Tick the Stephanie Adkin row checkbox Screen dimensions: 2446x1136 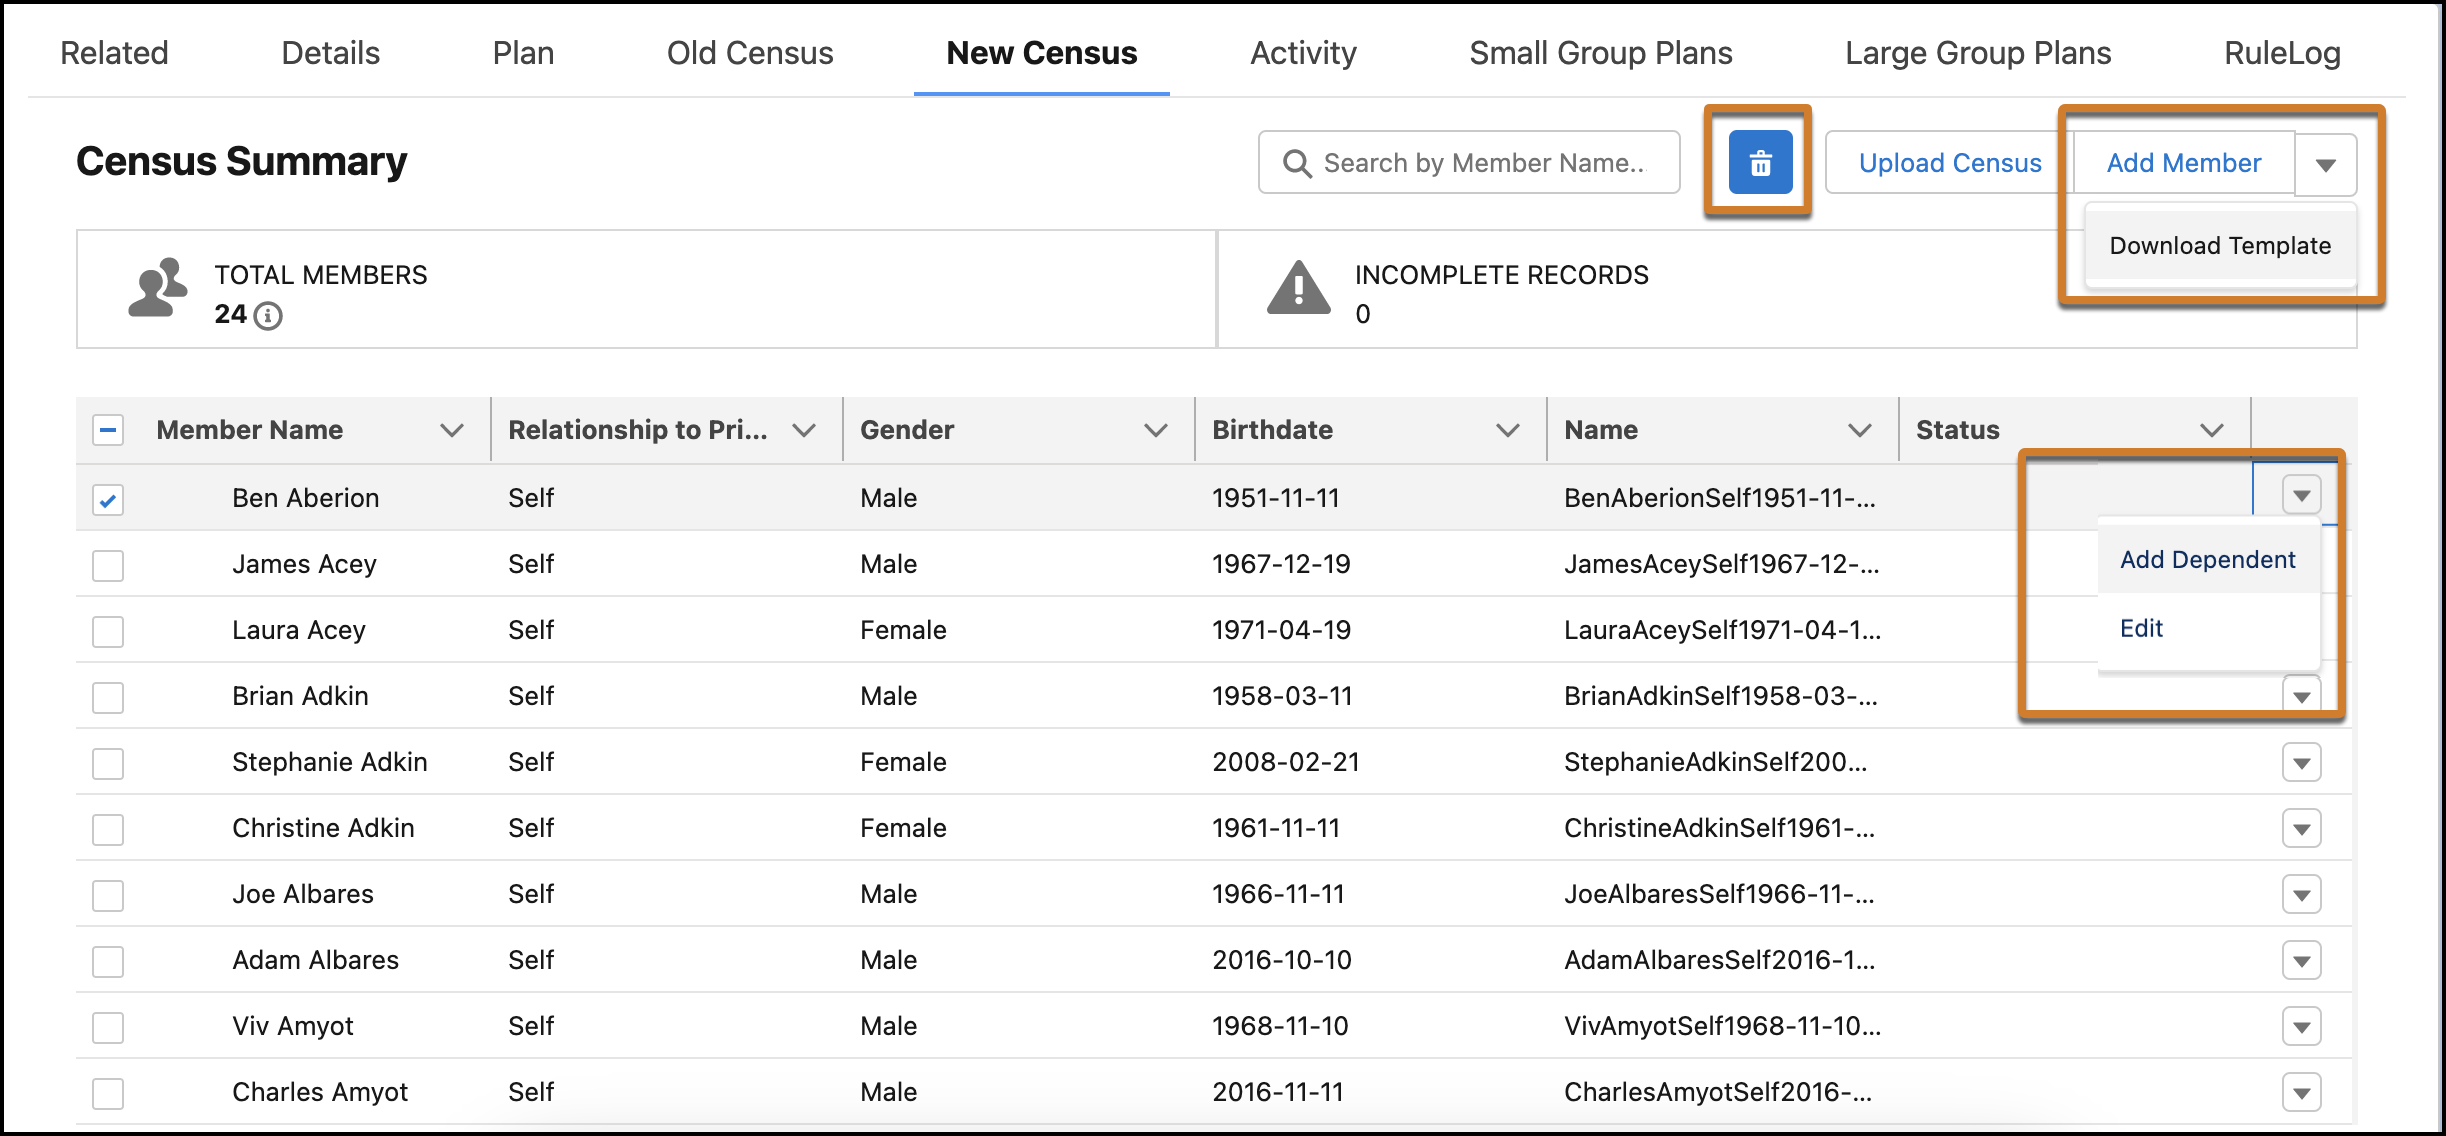click(108, 763)
